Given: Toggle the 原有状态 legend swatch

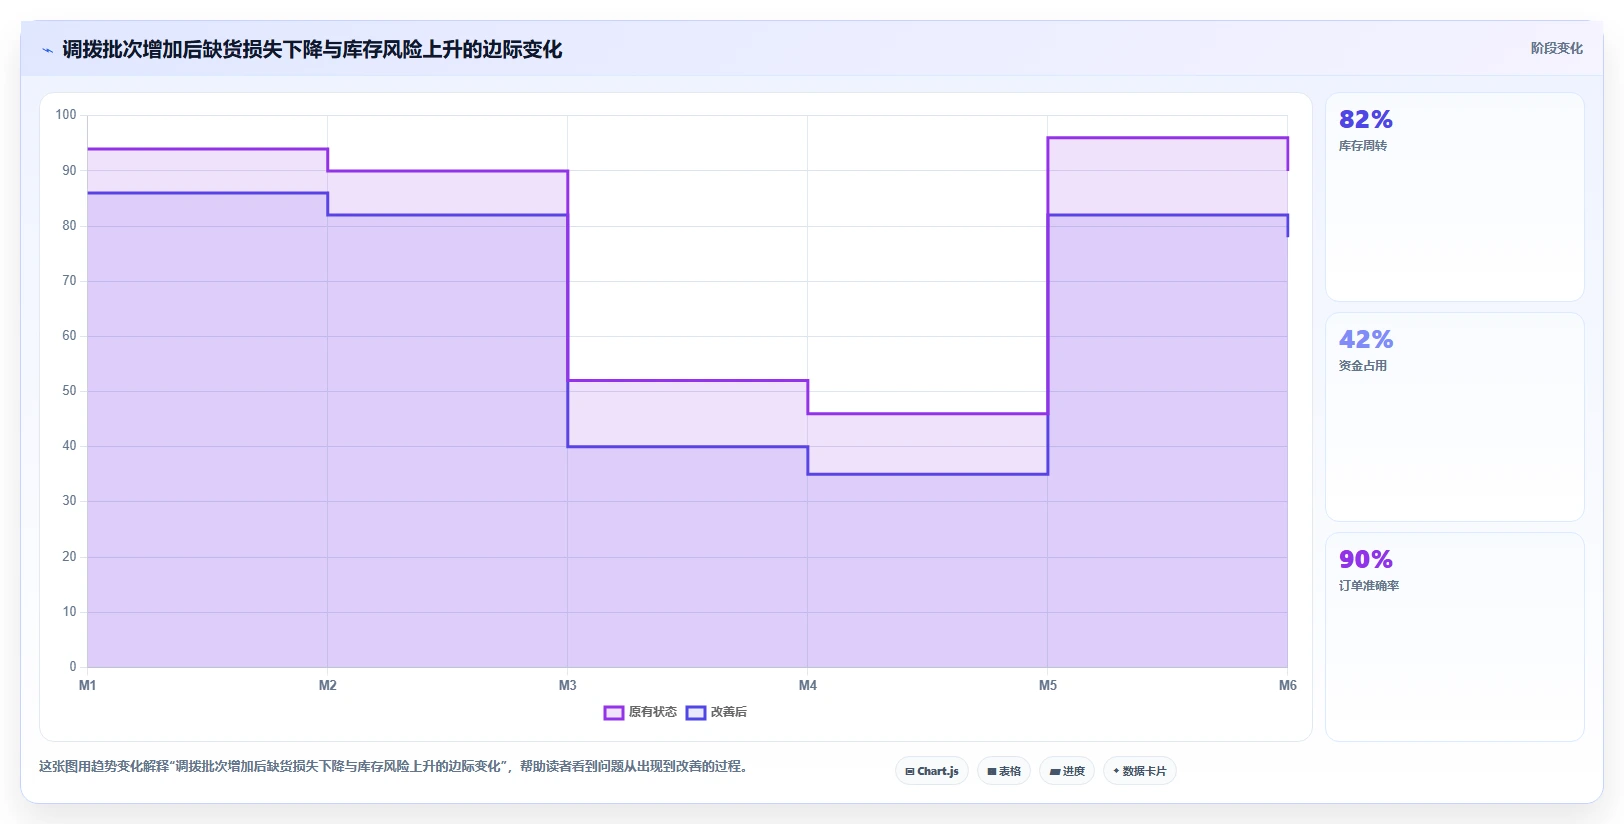Looking at the screenshot, I should tap(614, 713).
